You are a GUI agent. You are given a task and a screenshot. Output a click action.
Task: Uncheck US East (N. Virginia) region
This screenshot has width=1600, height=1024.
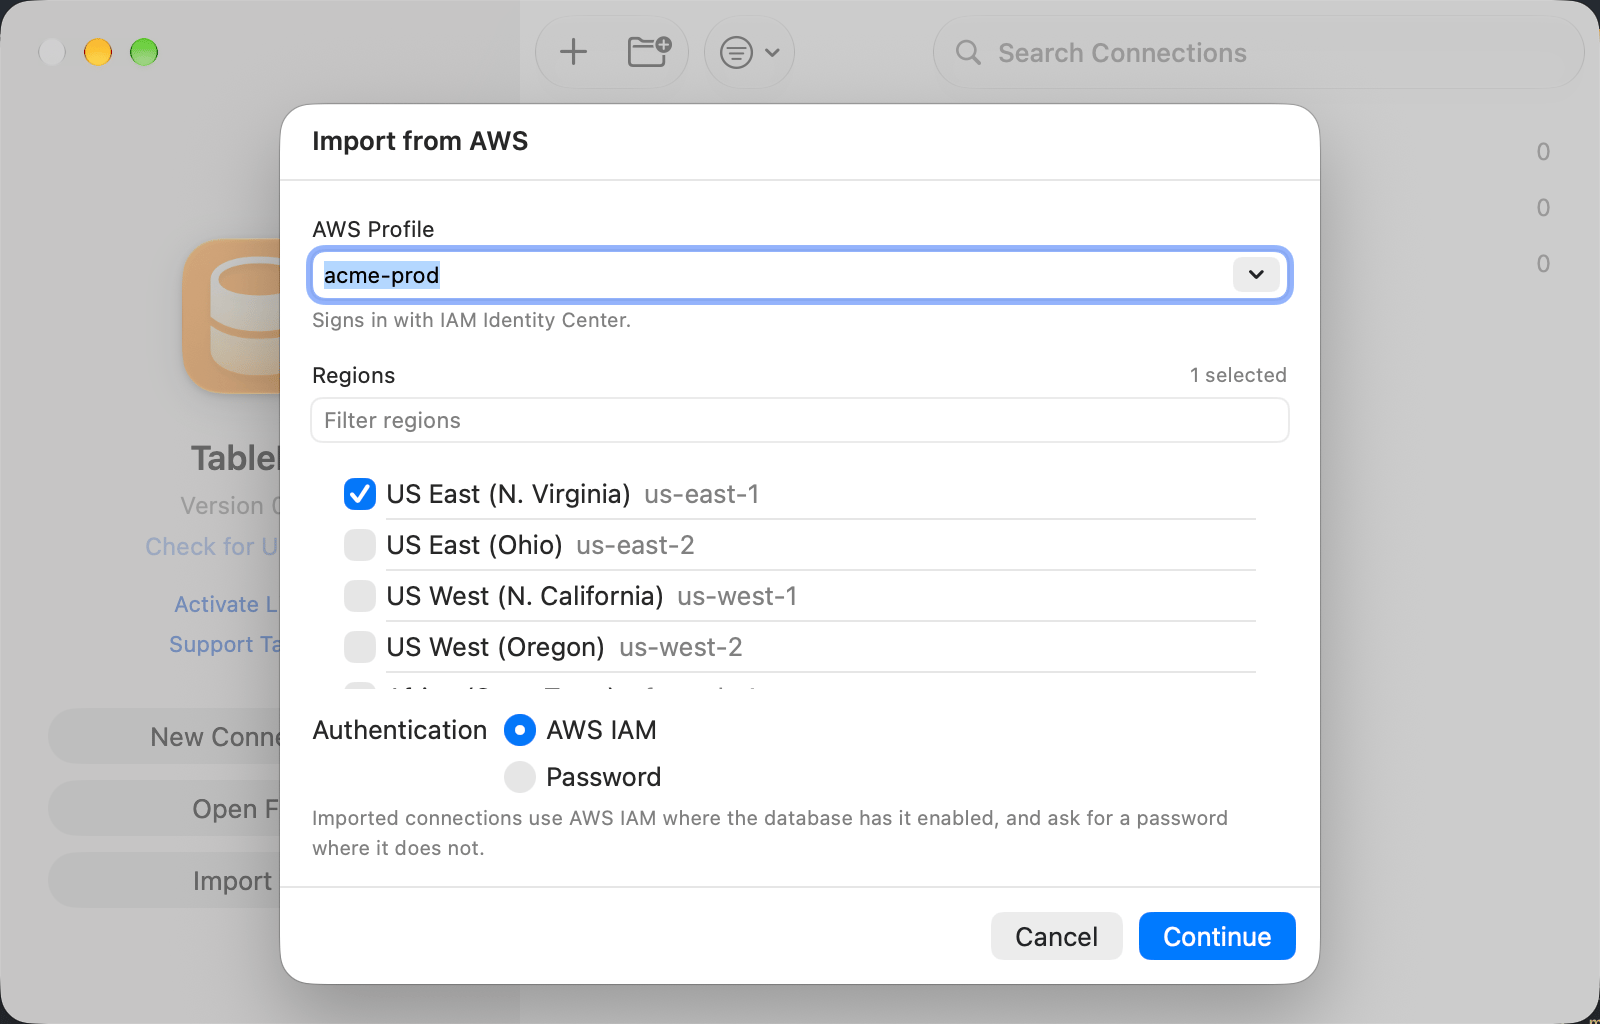(360, 494)
